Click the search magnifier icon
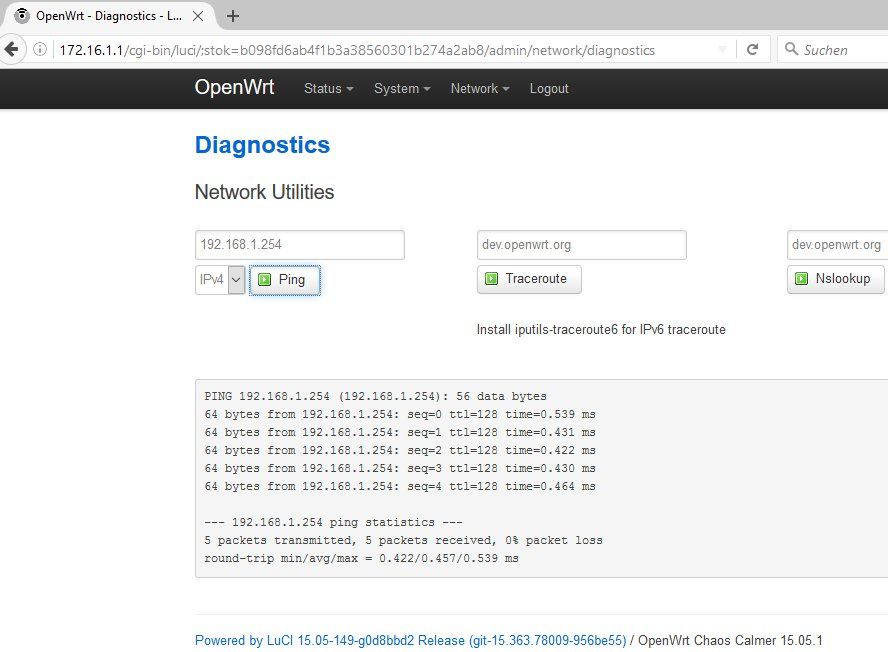 [791, 49]
